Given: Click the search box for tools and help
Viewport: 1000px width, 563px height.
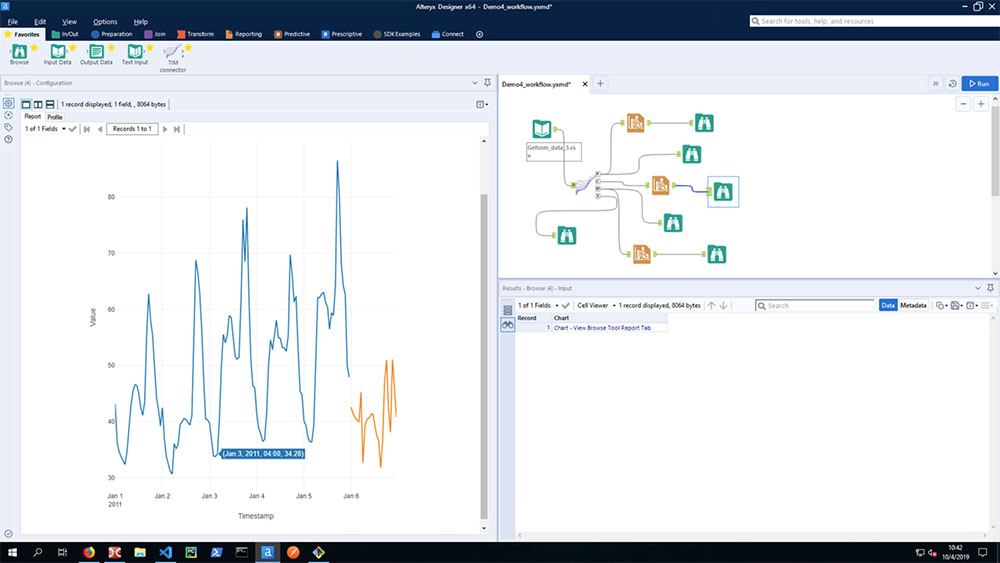Looking at the screenshot, I should coord(874,21).
